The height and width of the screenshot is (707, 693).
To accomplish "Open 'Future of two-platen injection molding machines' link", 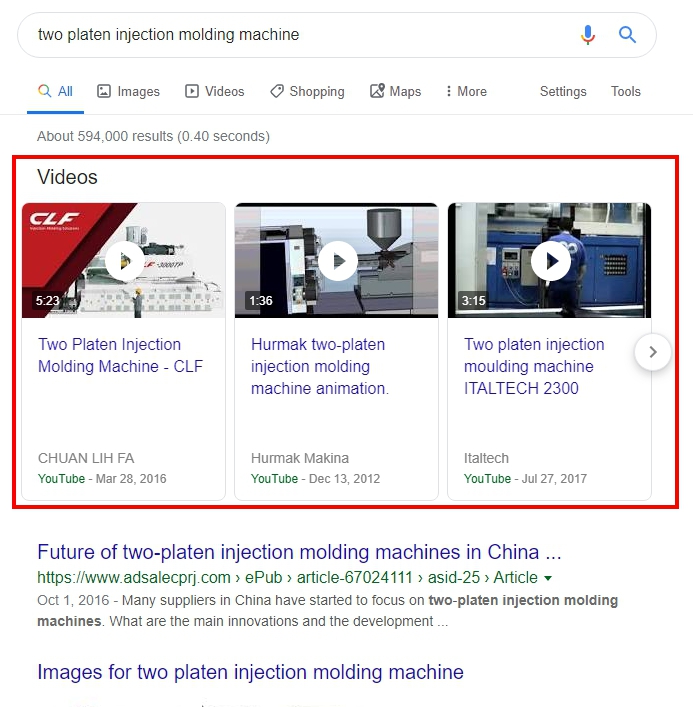I will pyautogui.click(x=299, y=552).
